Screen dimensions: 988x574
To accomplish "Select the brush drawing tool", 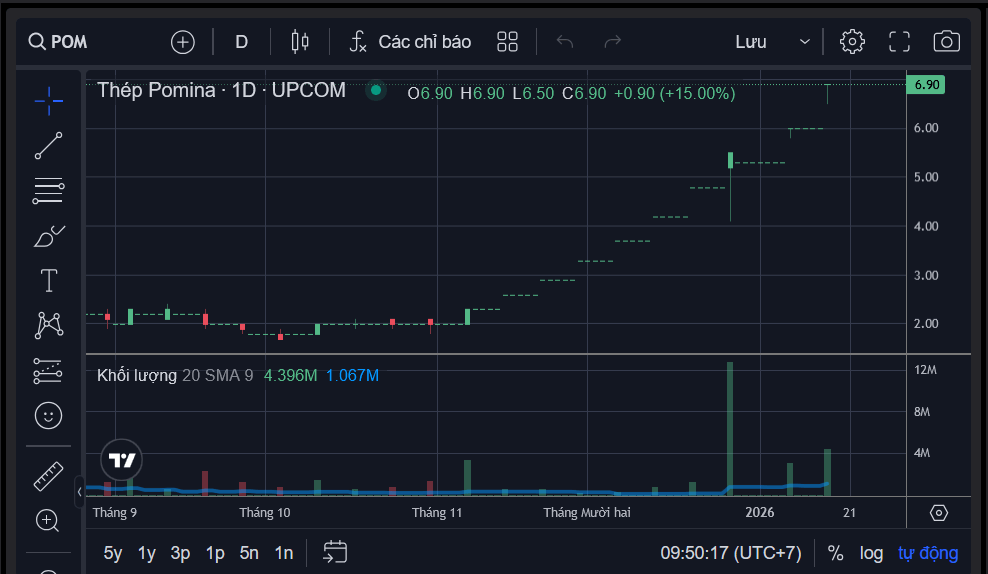I will (48, 236).
